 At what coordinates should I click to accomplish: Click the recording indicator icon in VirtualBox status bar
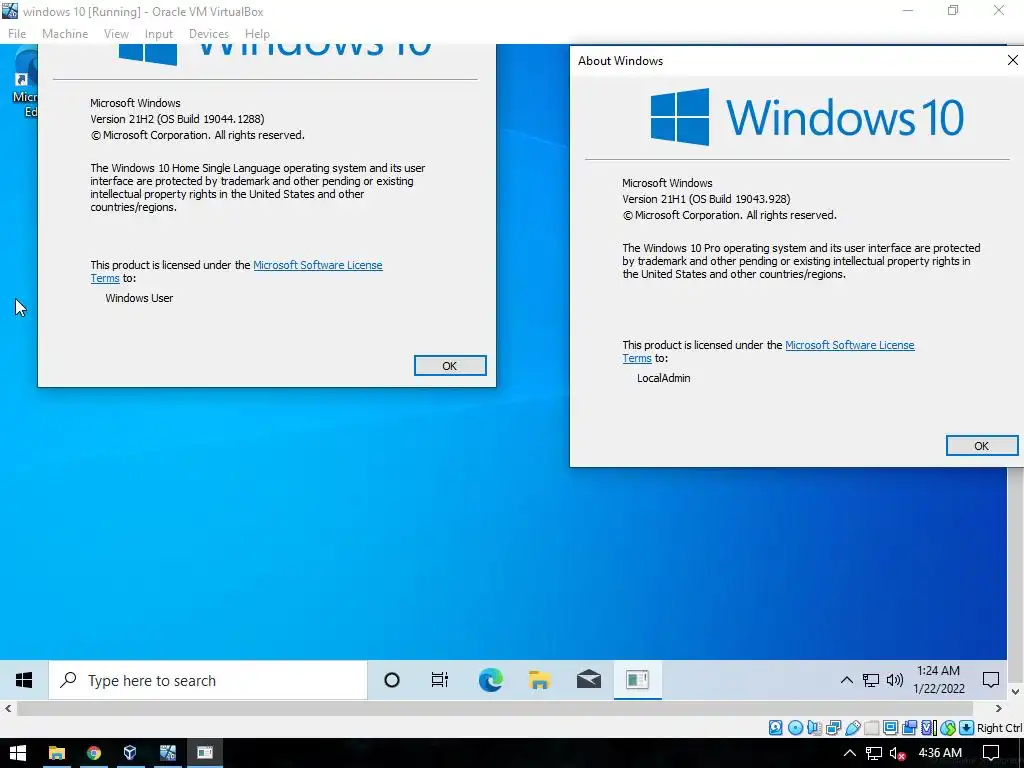tap(909, 727)
